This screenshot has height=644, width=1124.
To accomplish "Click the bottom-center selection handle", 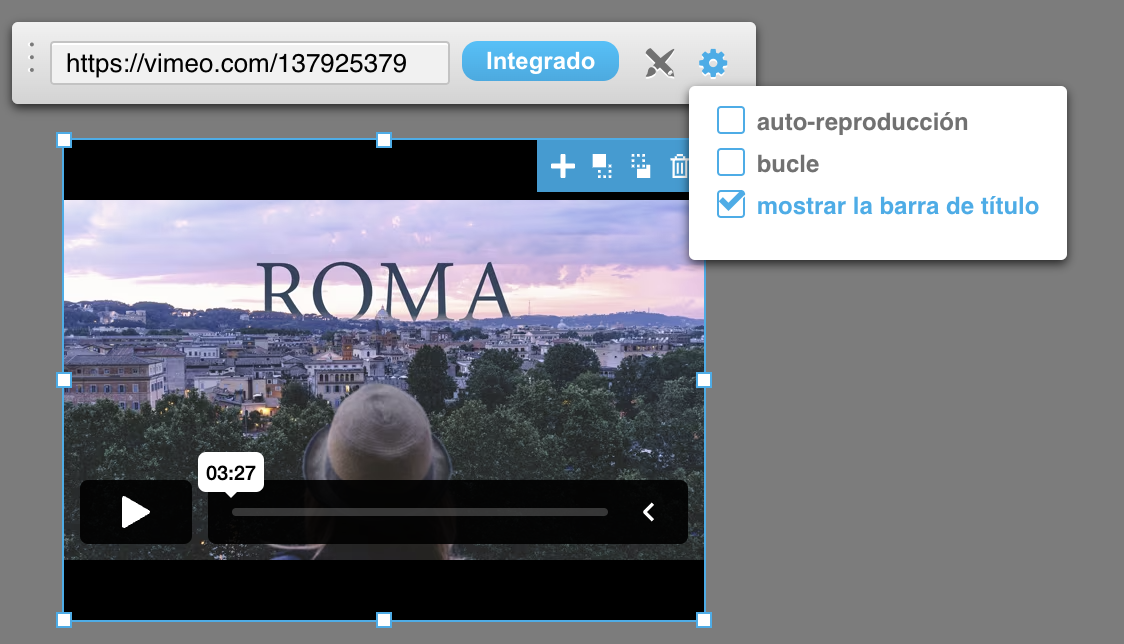I will pos(384,620).
